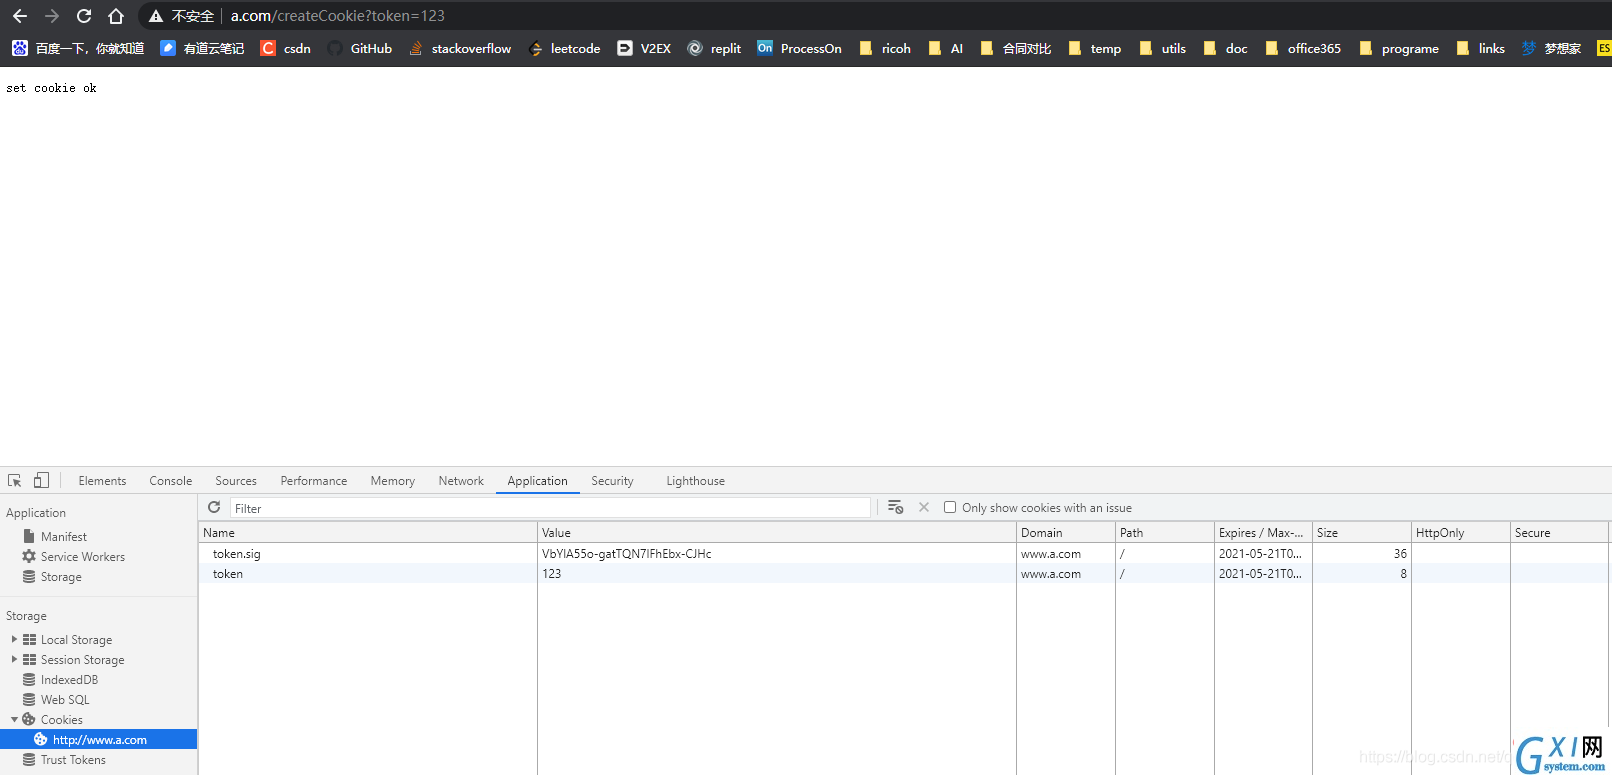Open Manifest in the Application sidebar
This screenshot has width=1612, height=775.
point(64,537)
